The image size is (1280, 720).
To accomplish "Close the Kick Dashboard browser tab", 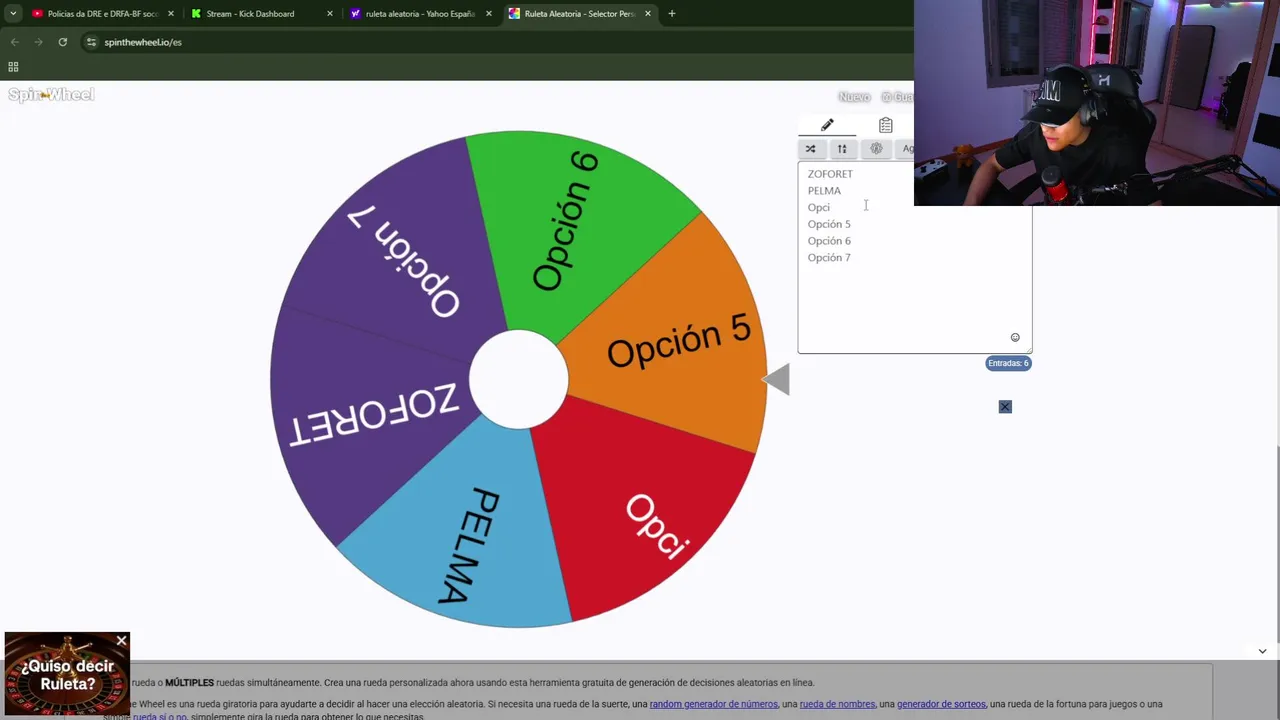I will point(330,14).
